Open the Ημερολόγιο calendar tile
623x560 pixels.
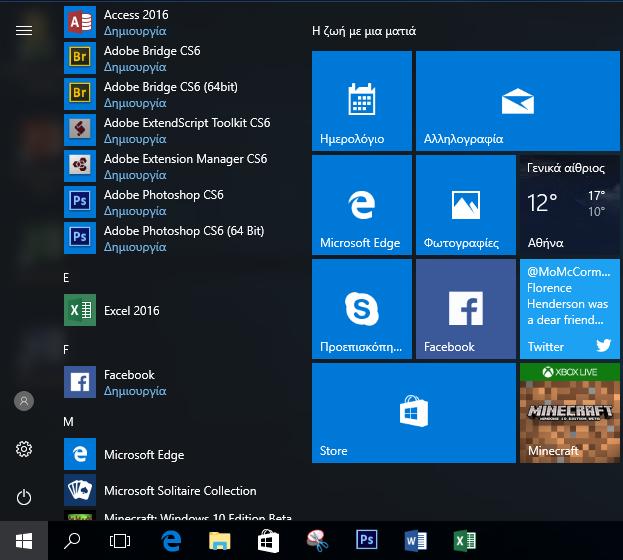(x=362, y=101)
